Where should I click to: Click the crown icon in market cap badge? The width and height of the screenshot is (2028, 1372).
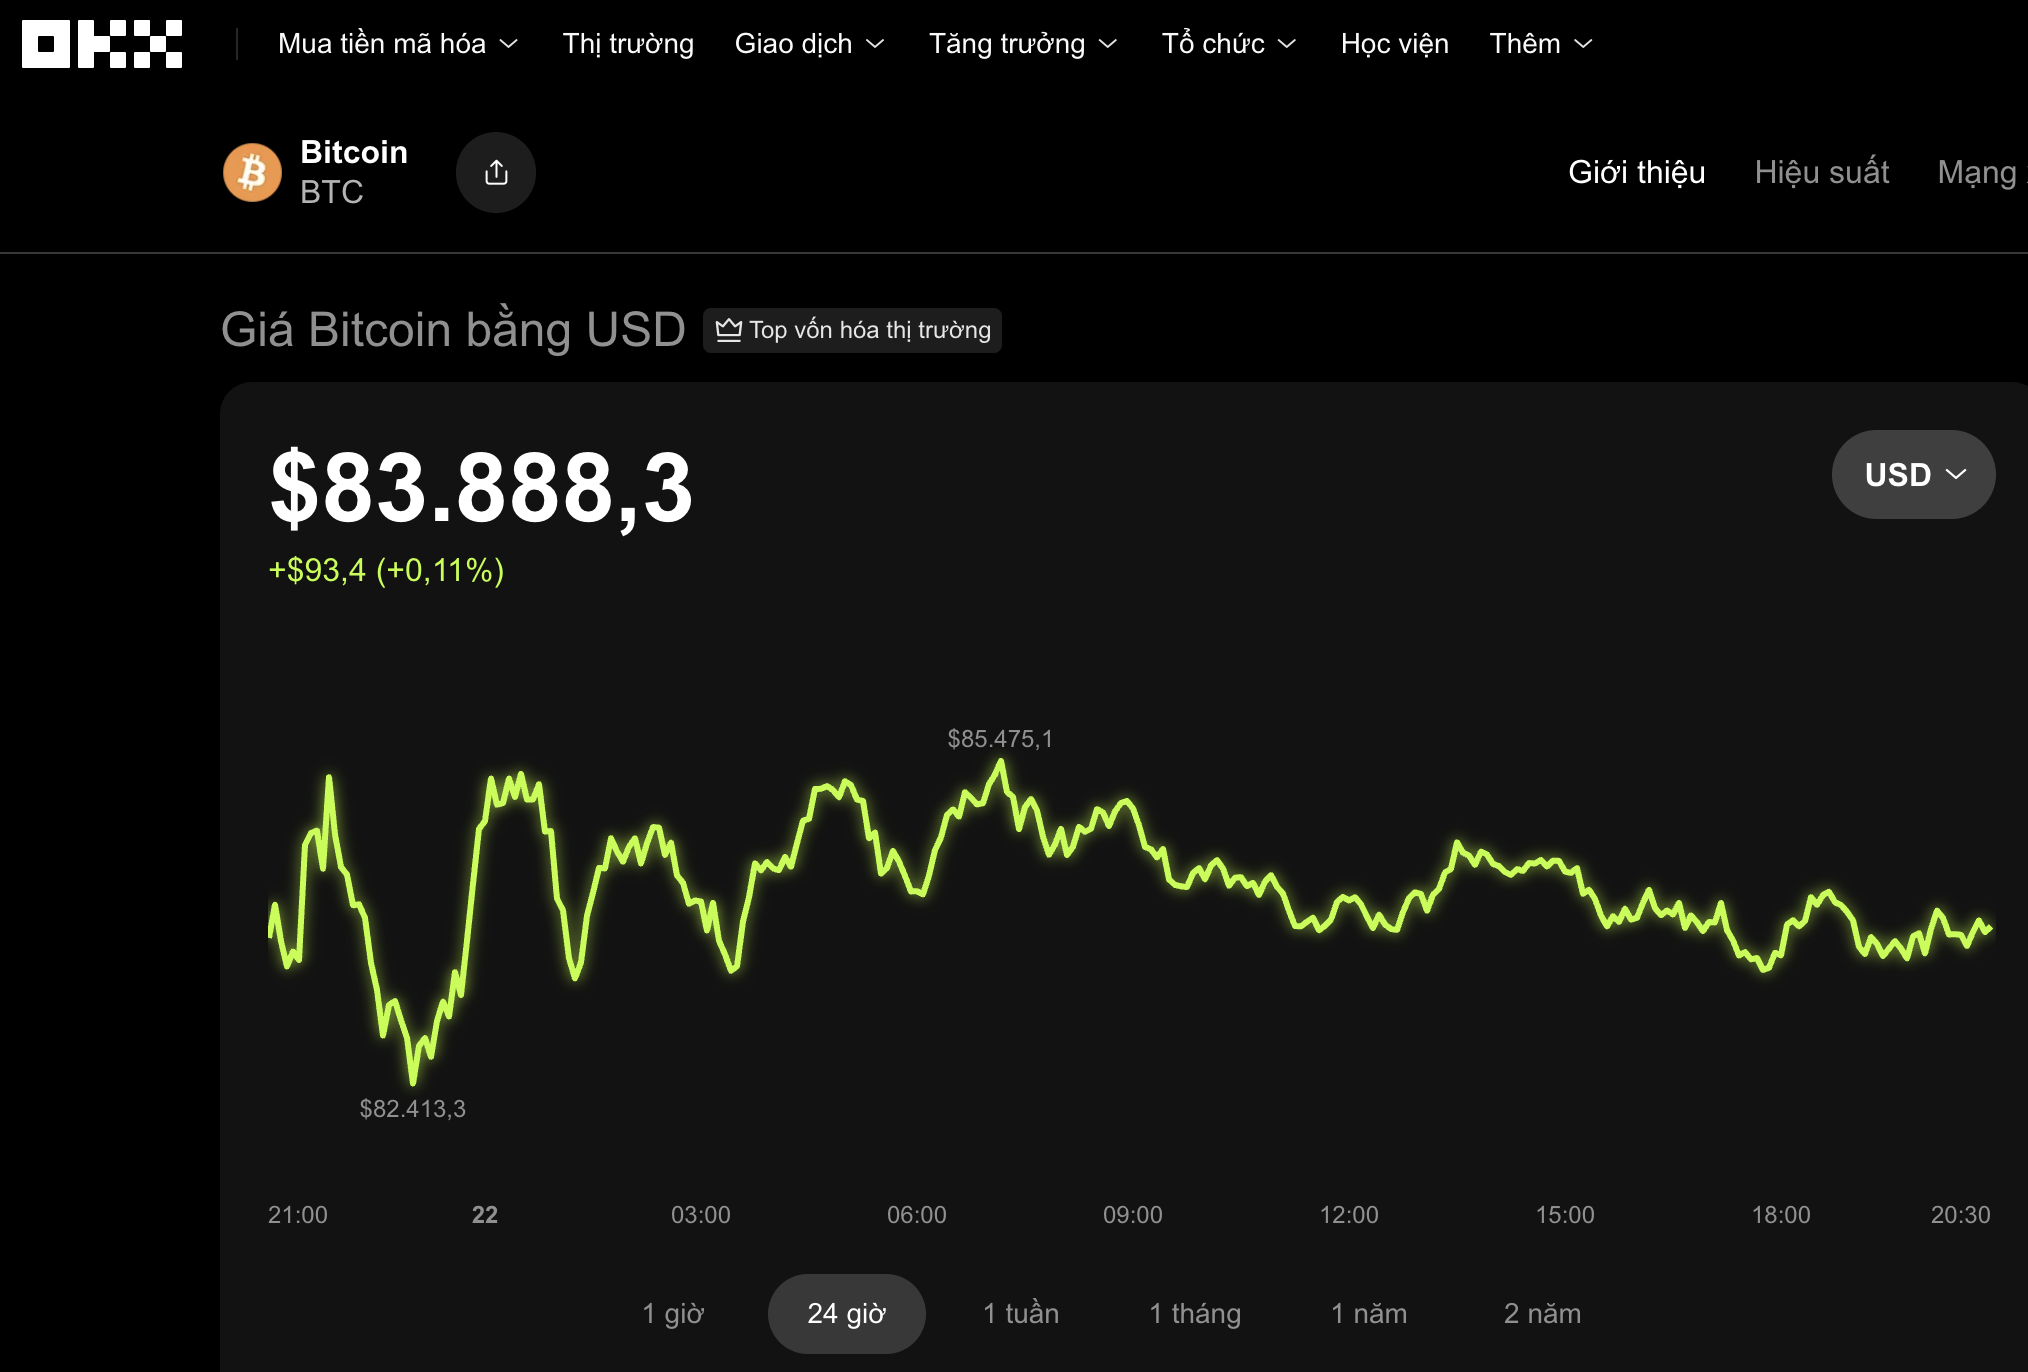729,330
